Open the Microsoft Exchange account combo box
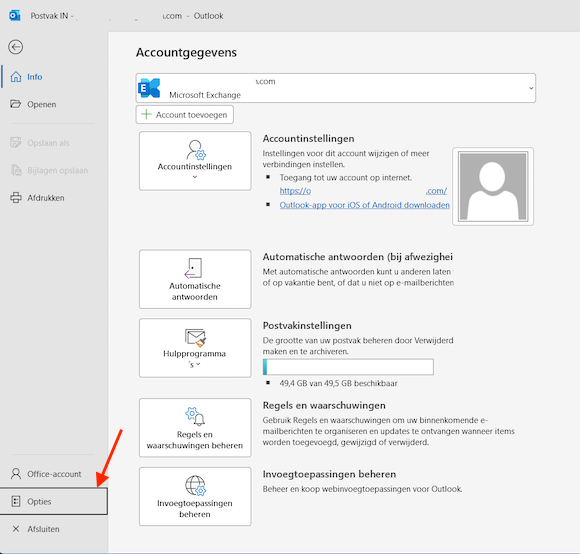The height and width of the screenshot is (554, 580). click(x=335, y=88)
